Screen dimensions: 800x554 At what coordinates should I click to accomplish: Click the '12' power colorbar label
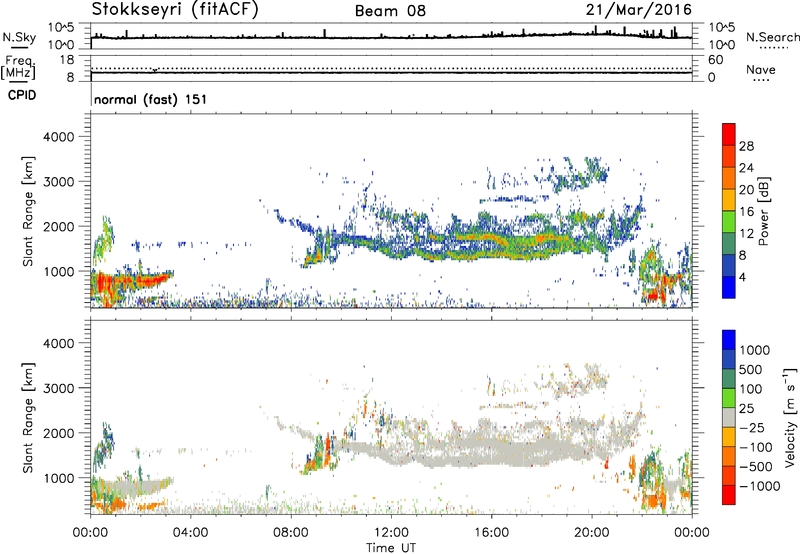point(746,234)
